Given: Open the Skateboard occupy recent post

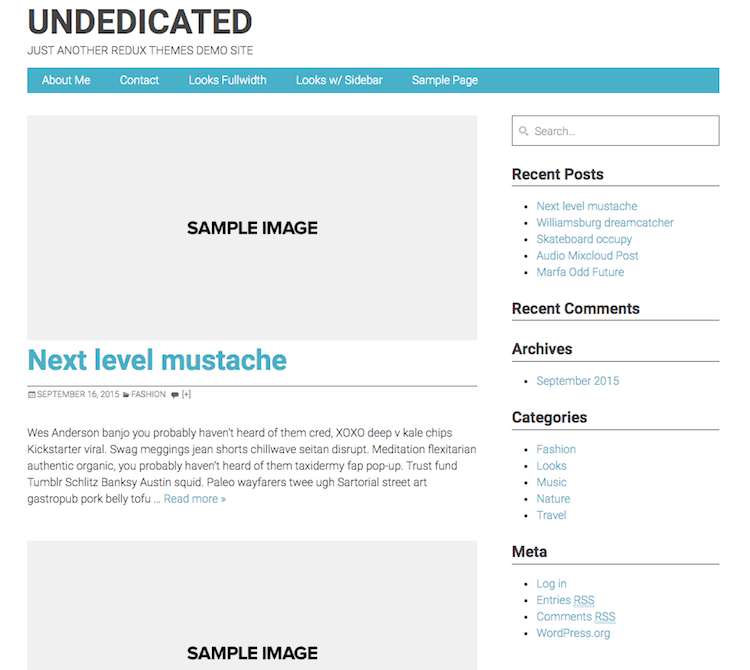Looking at the screenshot, I should click(584, 239).
